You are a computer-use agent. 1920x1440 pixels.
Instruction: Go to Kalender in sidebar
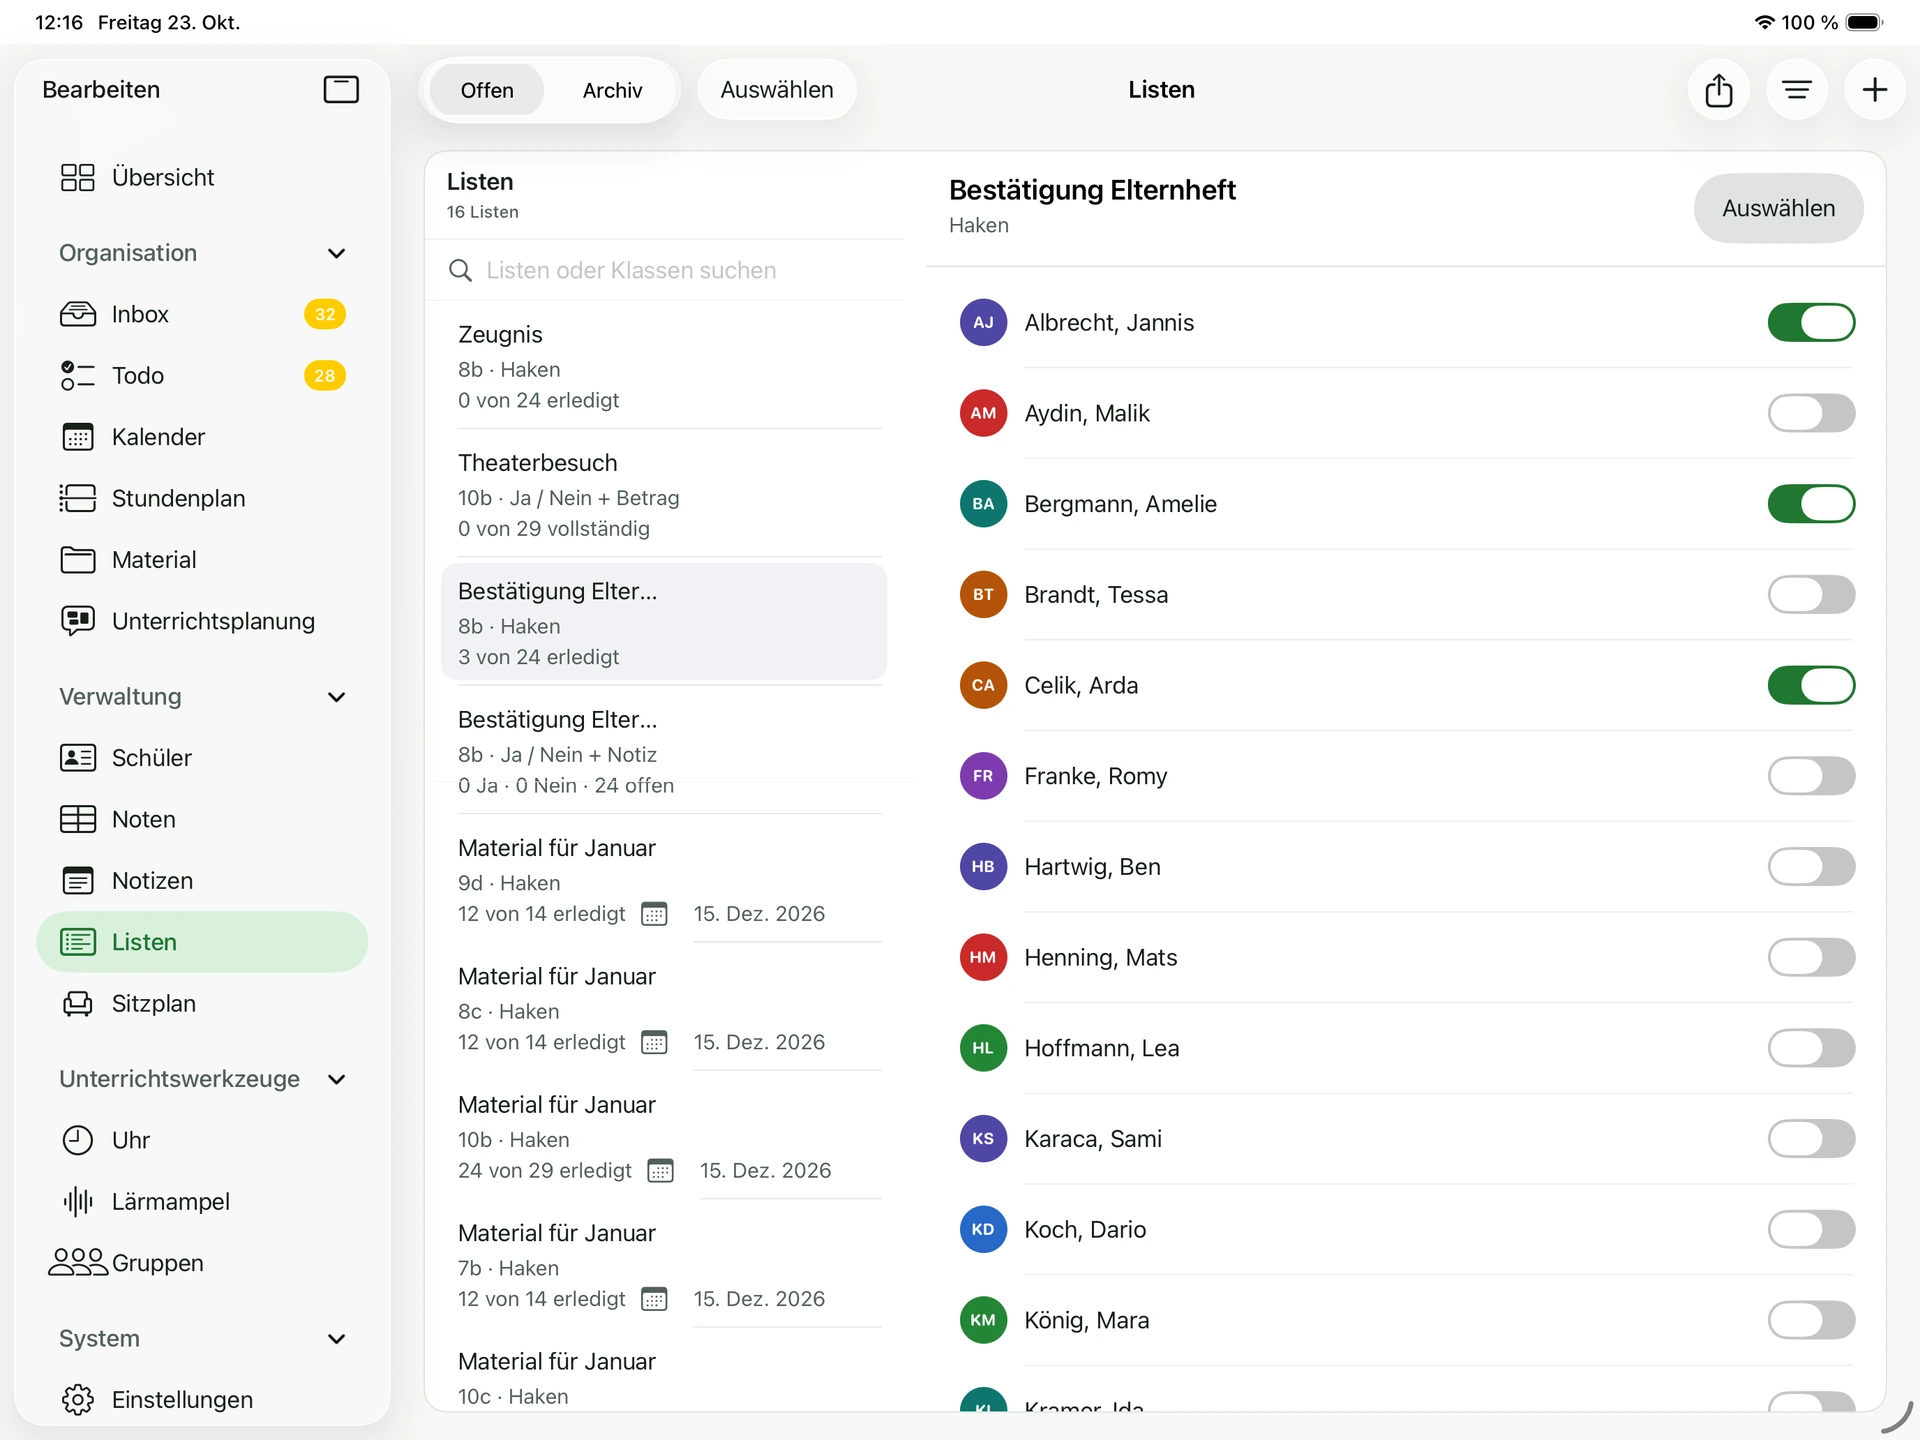202,437
